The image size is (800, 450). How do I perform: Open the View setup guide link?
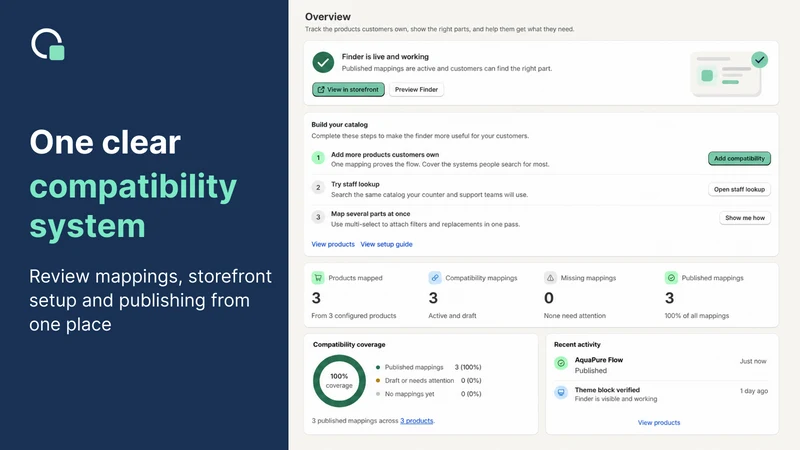386,244
